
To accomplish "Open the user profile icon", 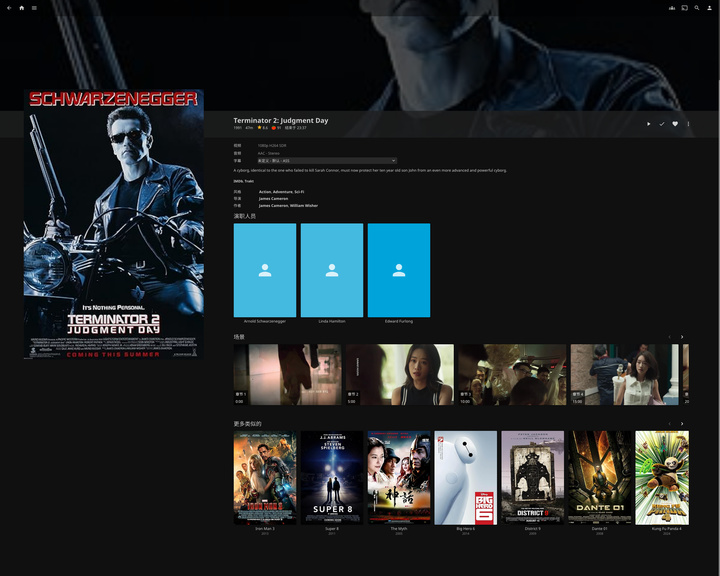I will coord(709,8).
